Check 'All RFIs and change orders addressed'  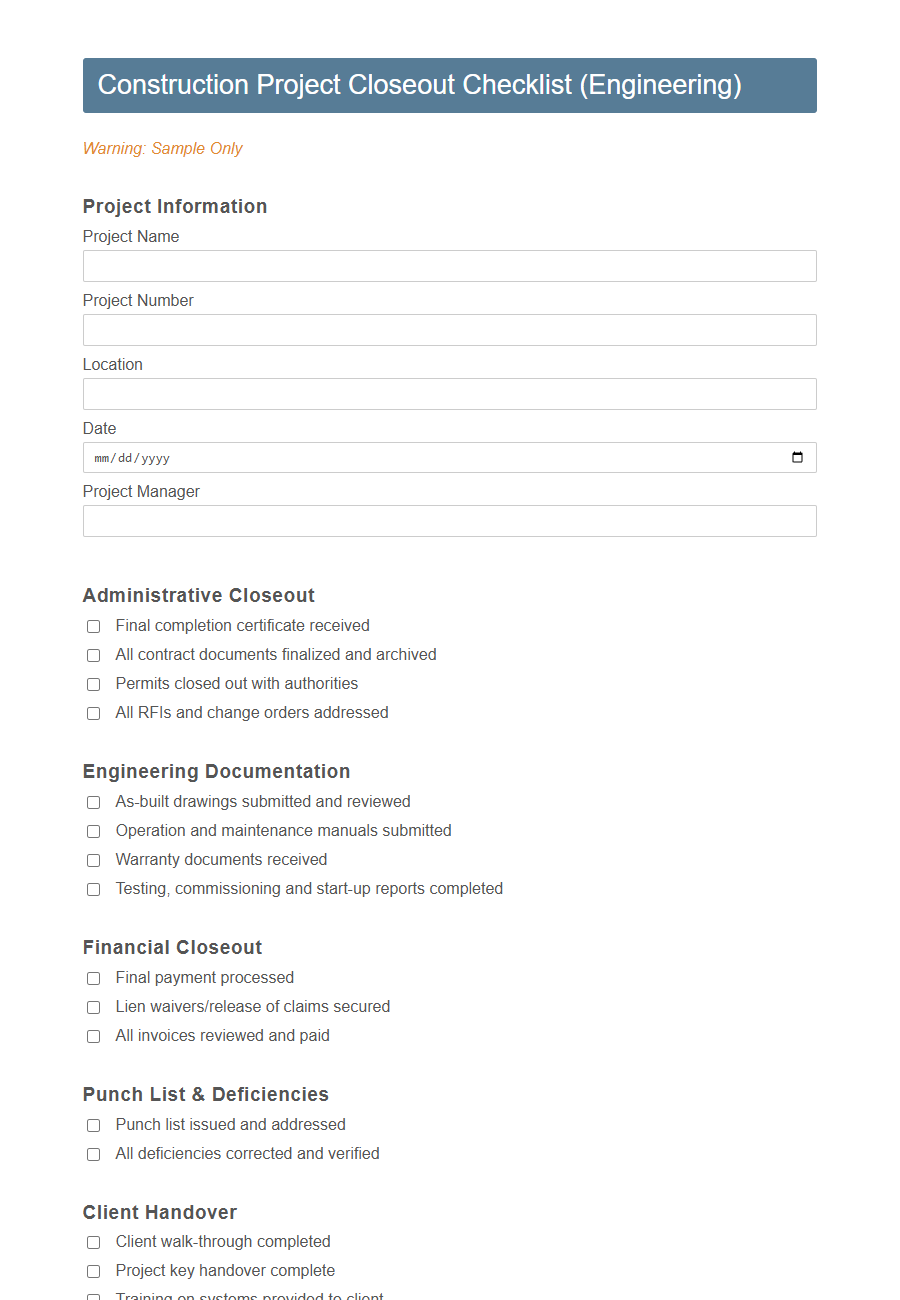[x=93, y=713]
